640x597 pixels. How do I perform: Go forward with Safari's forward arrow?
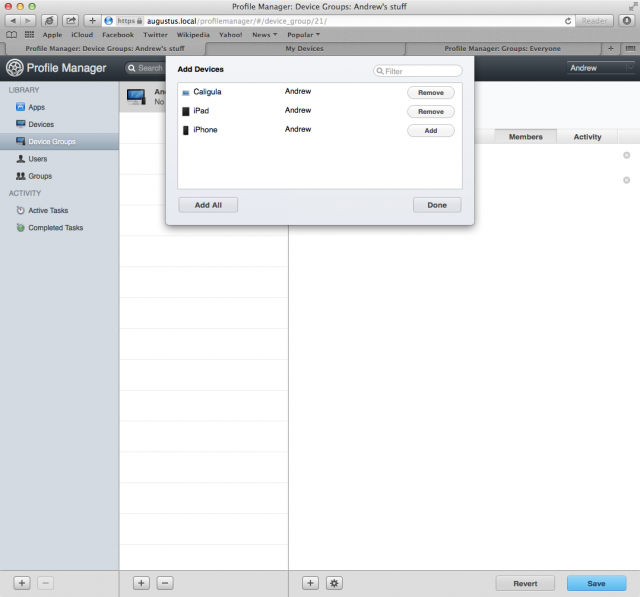coord(28,20)
